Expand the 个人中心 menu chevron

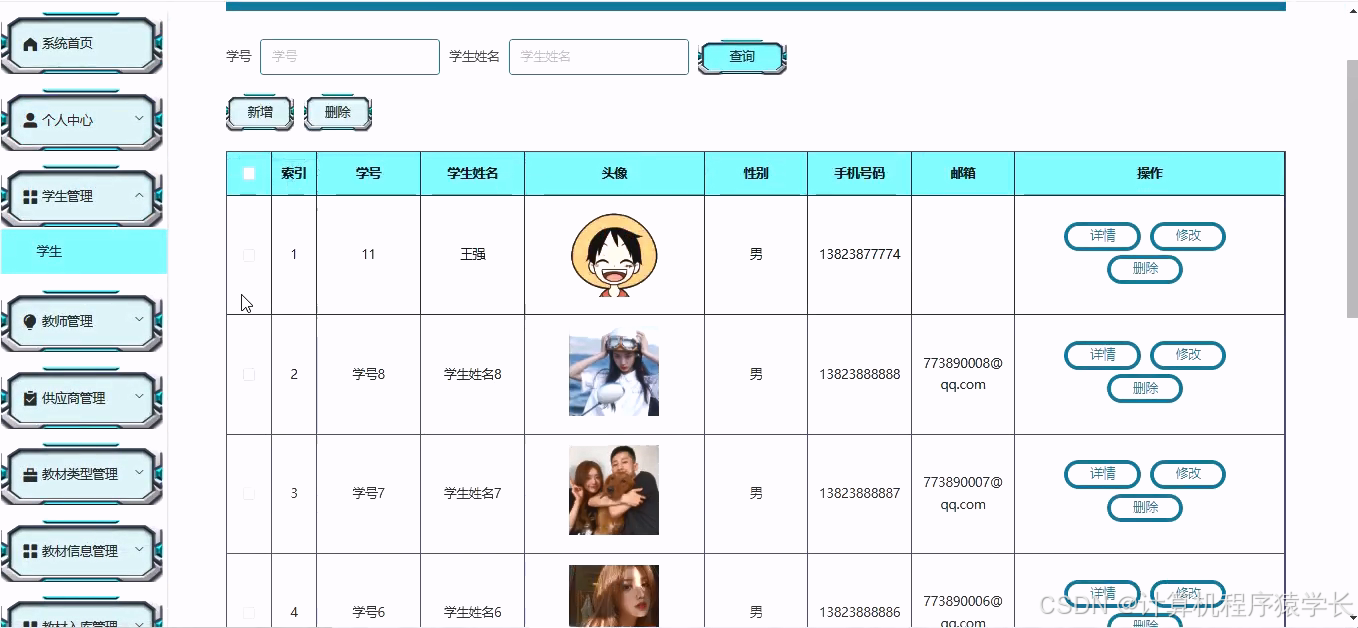[x=139, y=119]
